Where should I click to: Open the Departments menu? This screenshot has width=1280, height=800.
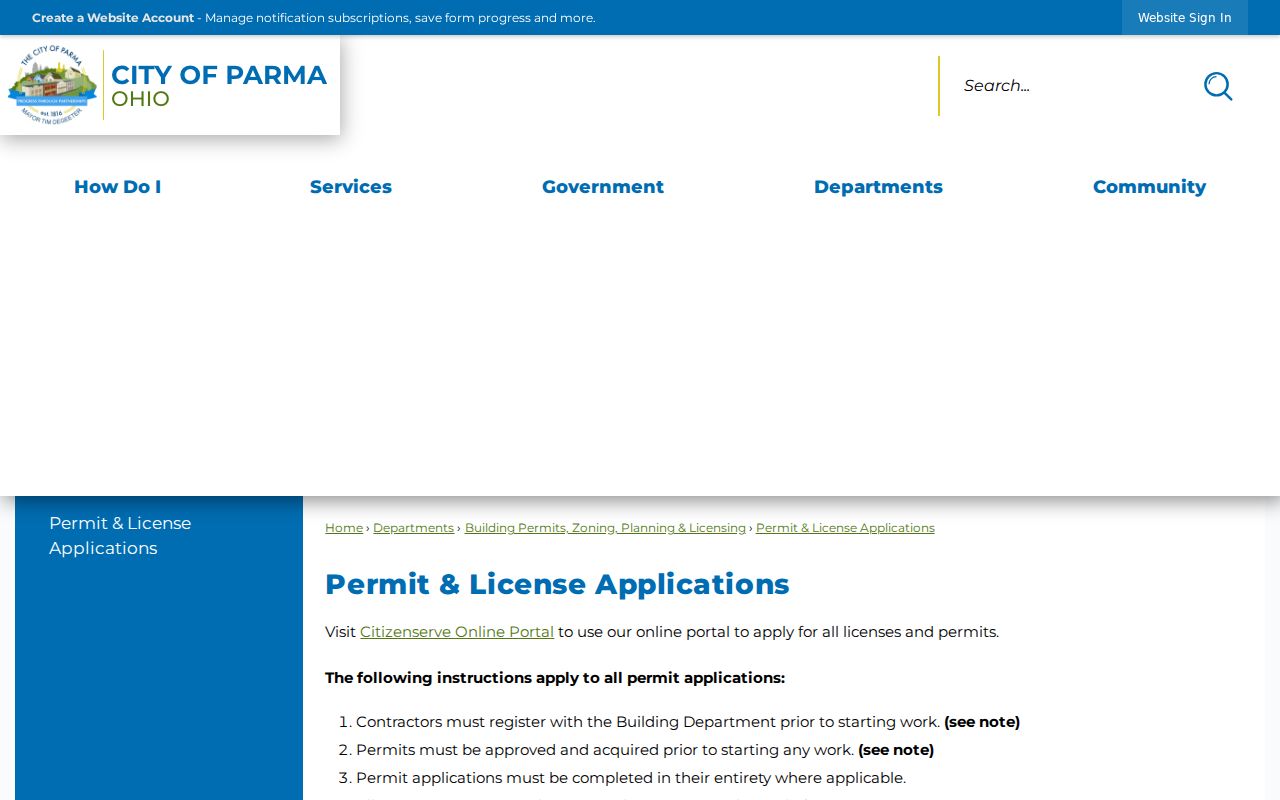[x=878, y=186]
